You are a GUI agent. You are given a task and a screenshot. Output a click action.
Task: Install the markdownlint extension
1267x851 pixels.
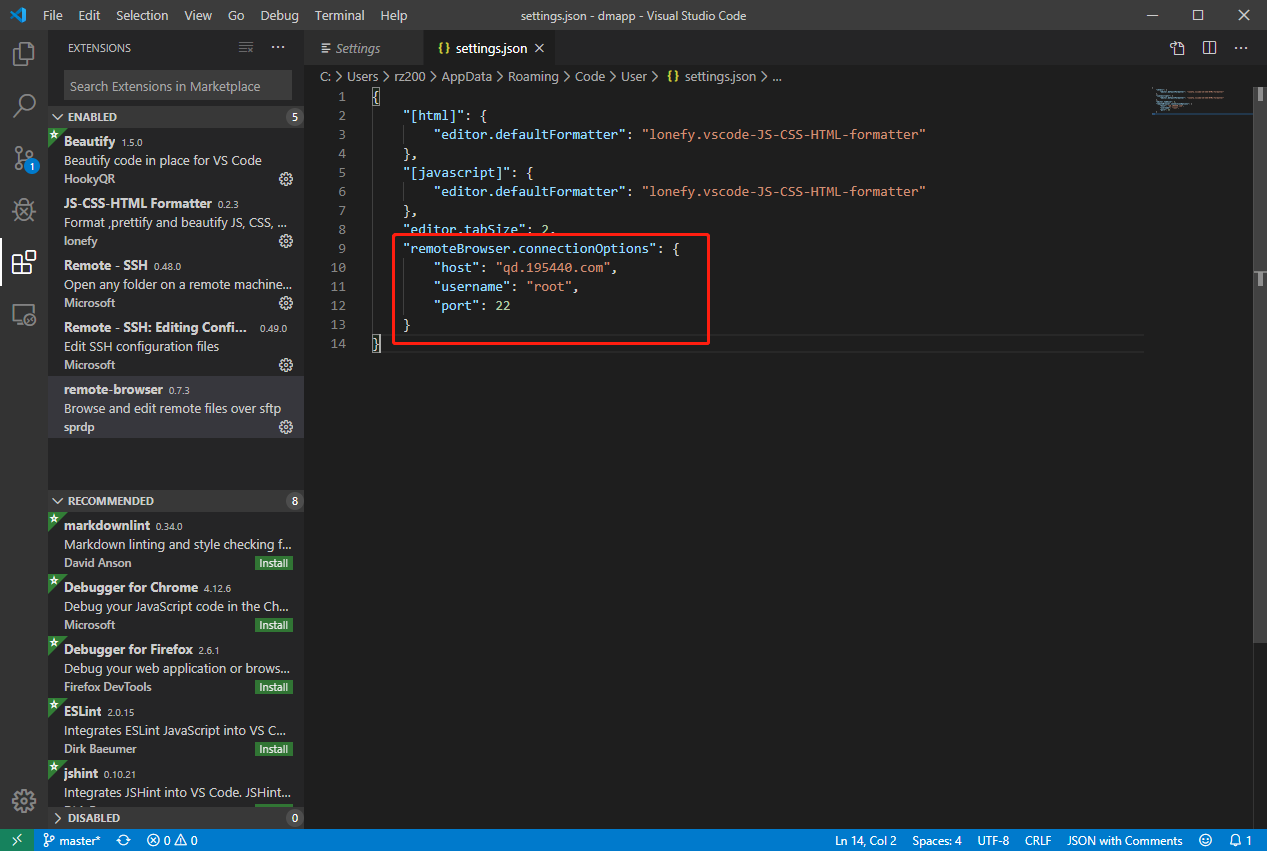coord(273,563)
